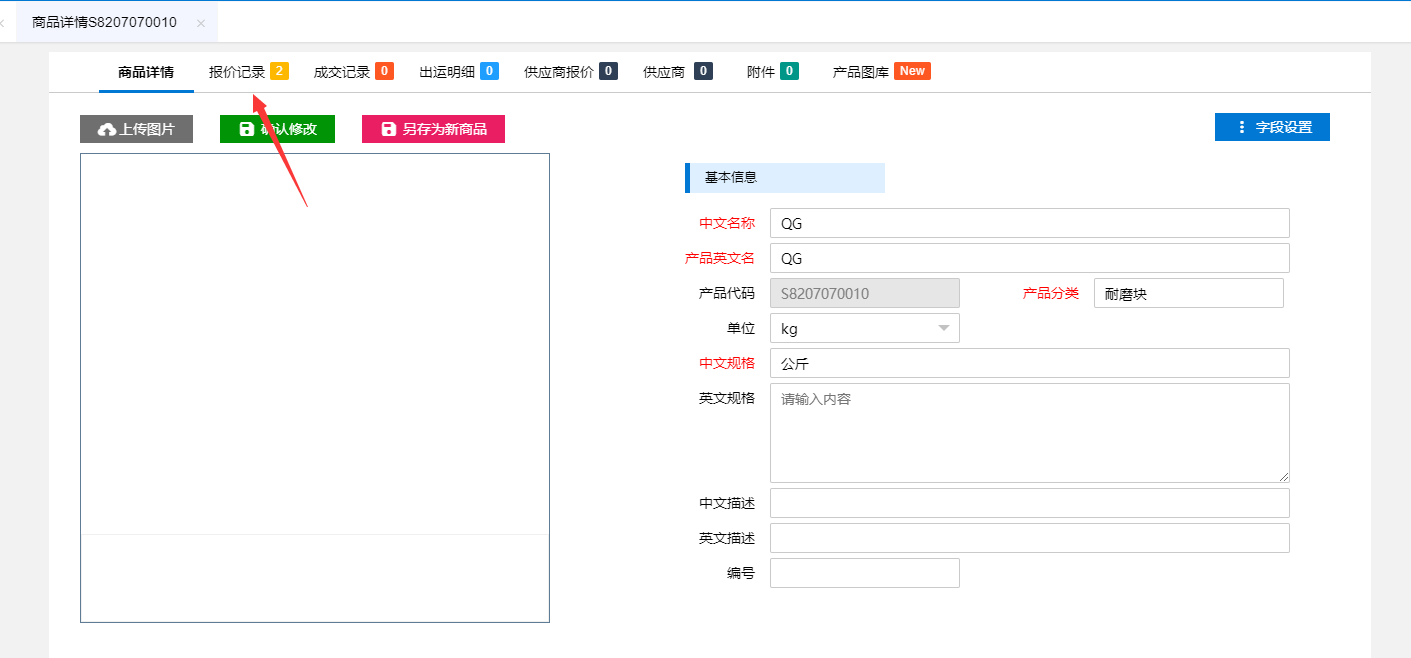
Task: Click the New badge on 产品图库
Action: [x=912, y=71]
